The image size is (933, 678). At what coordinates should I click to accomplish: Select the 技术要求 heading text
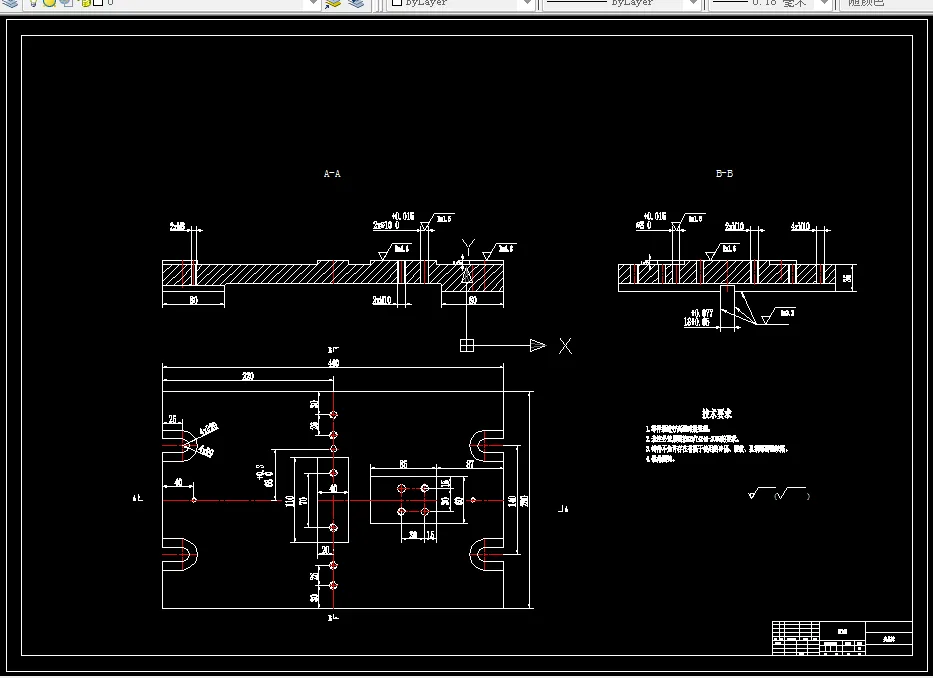(716, 413)
